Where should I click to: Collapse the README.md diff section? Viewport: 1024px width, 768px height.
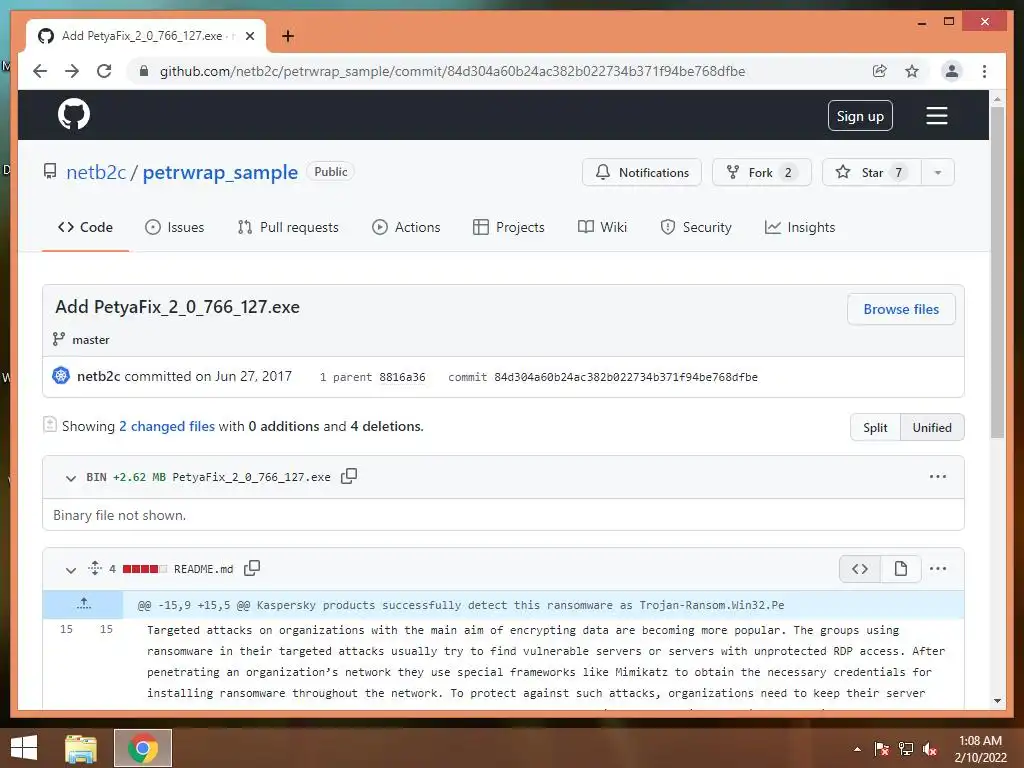click(x=71, y=570)
